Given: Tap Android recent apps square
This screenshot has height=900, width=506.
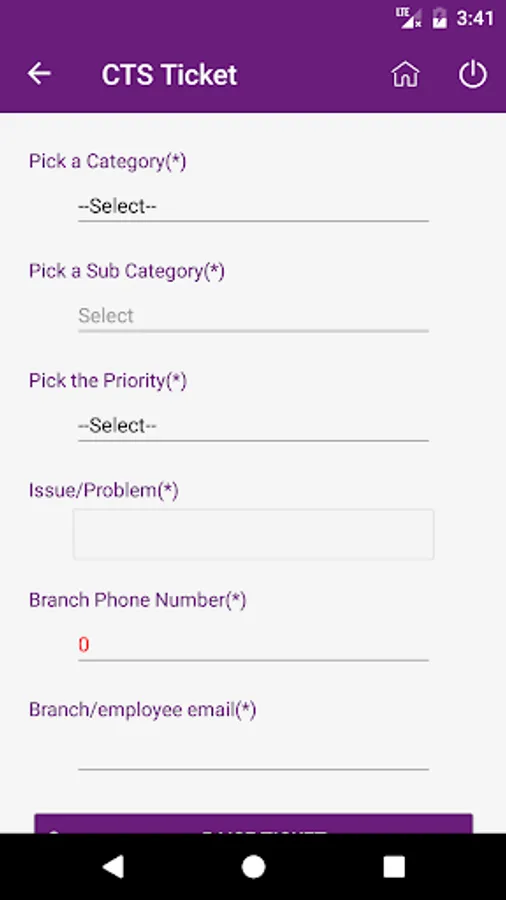Looking at the screenshot, I should click(394, 867).
